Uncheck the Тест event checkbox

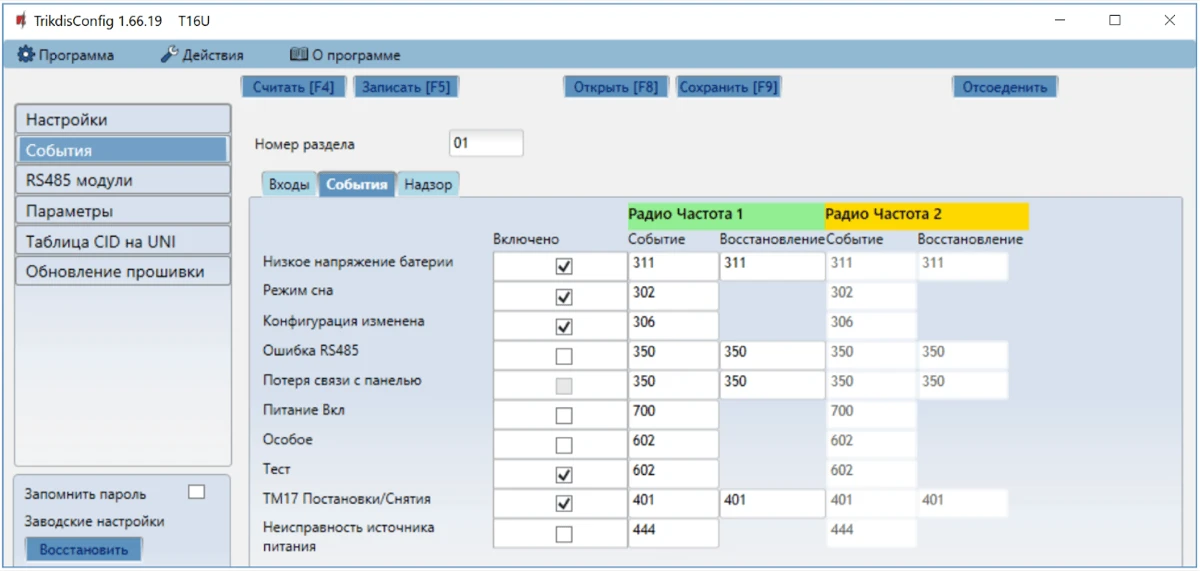point(564,474)
